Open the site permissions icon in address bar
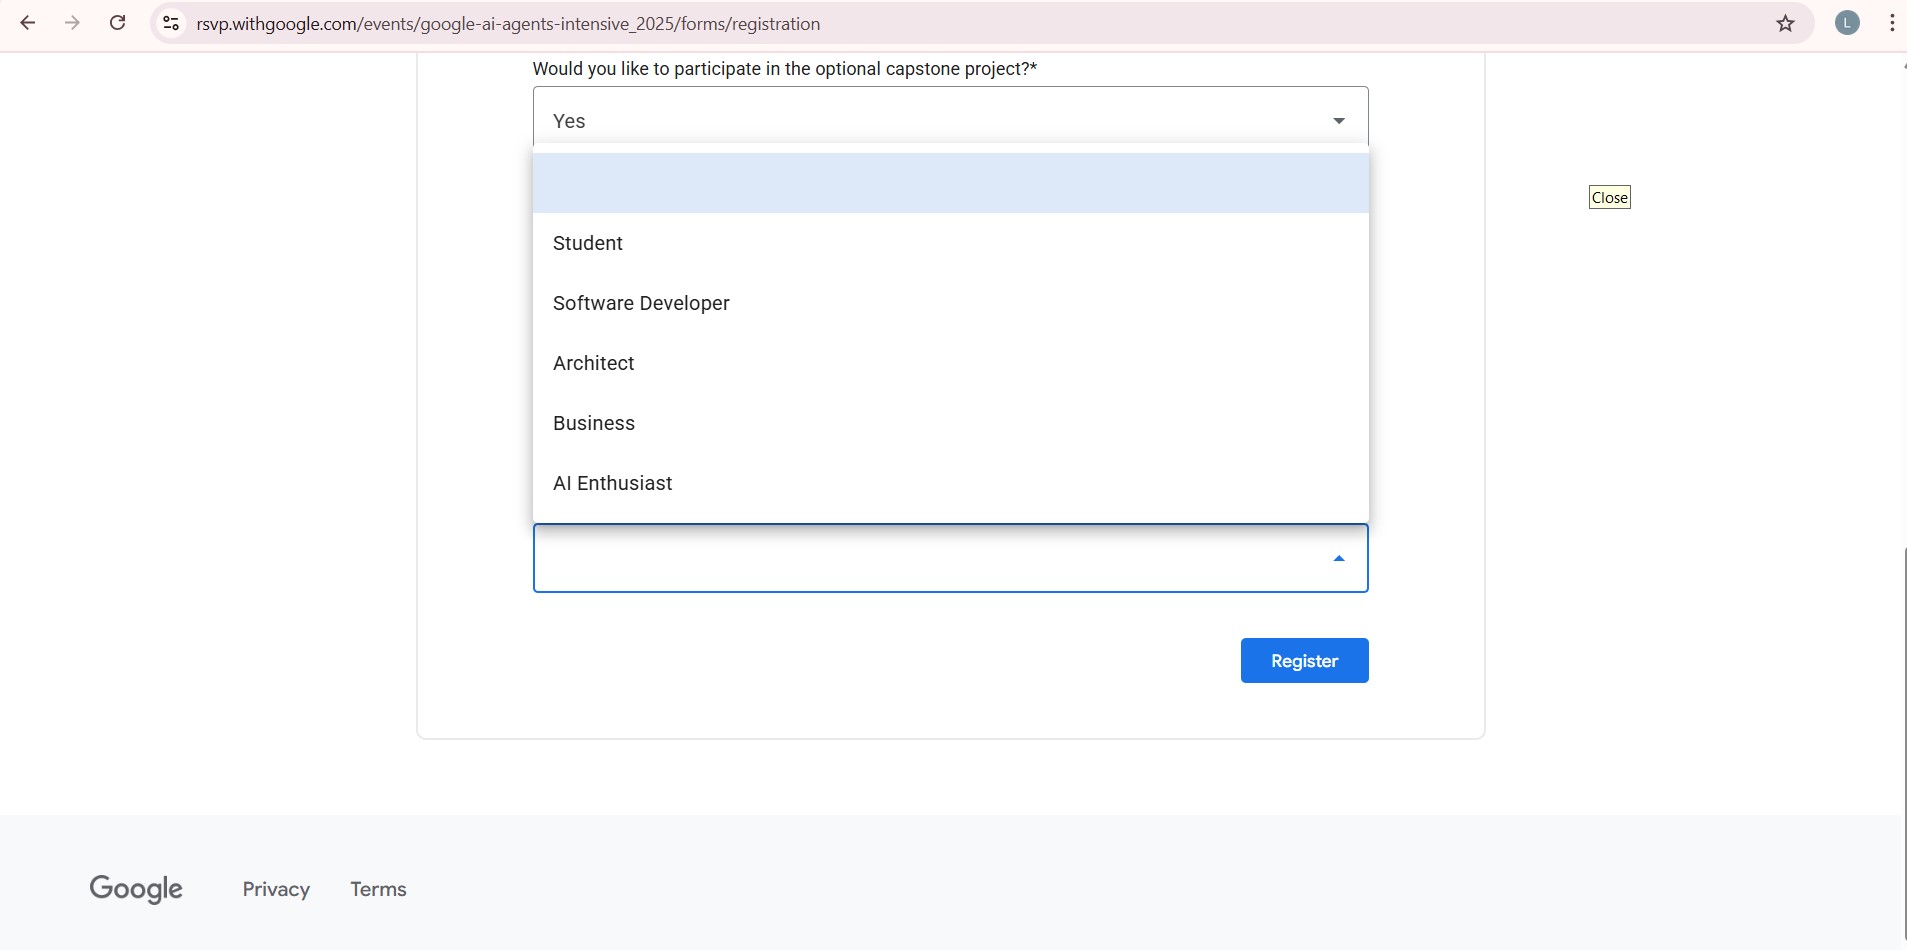Image resolution: width=1907 pixels, height=950 pixels. pyautogui.click(x=170, y=23)
